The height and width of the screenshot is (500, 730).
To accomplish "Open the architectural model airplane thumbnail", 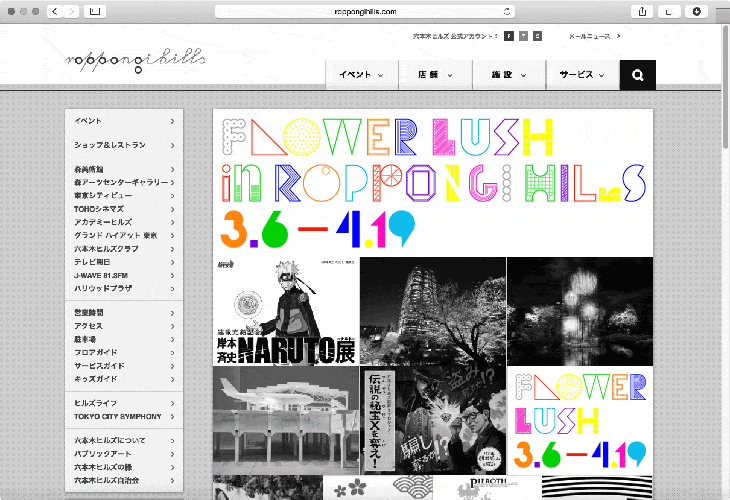I will pyautogui.click(x=286, y=420).
